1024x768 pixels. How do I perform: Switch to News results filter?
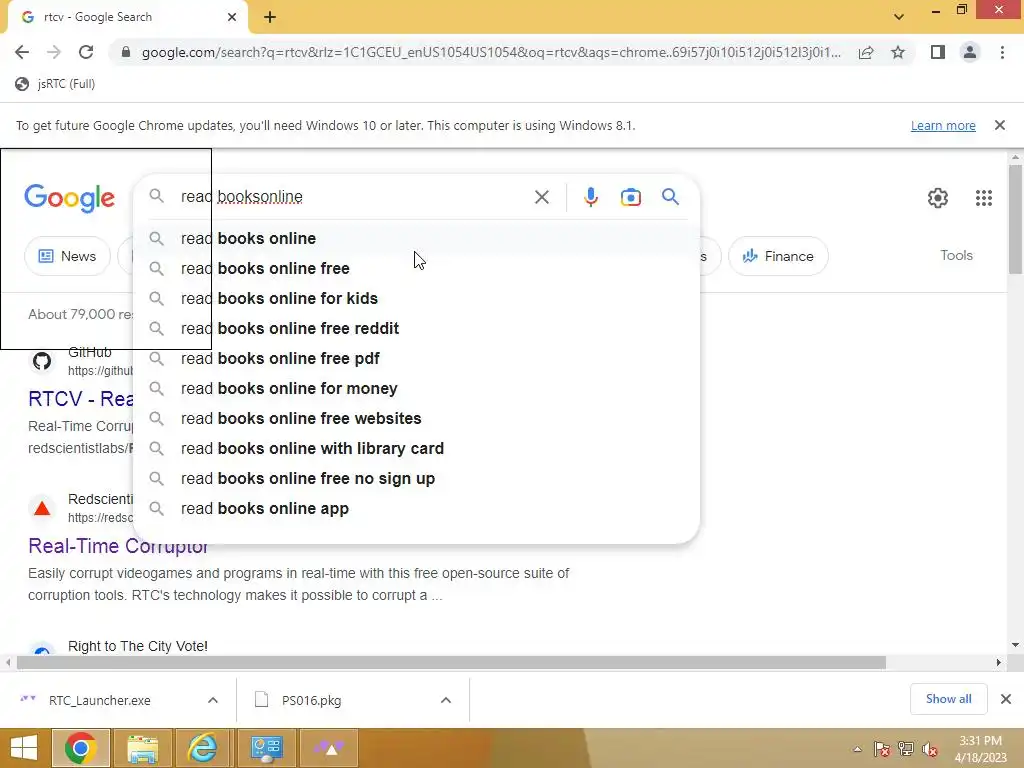(x=67, y=256)
